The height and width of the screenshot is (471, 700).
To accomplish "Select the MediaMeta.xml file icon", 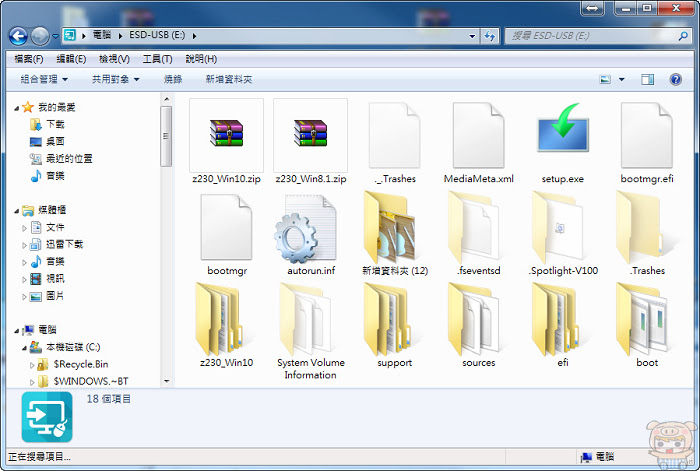I will click(479, 135).
